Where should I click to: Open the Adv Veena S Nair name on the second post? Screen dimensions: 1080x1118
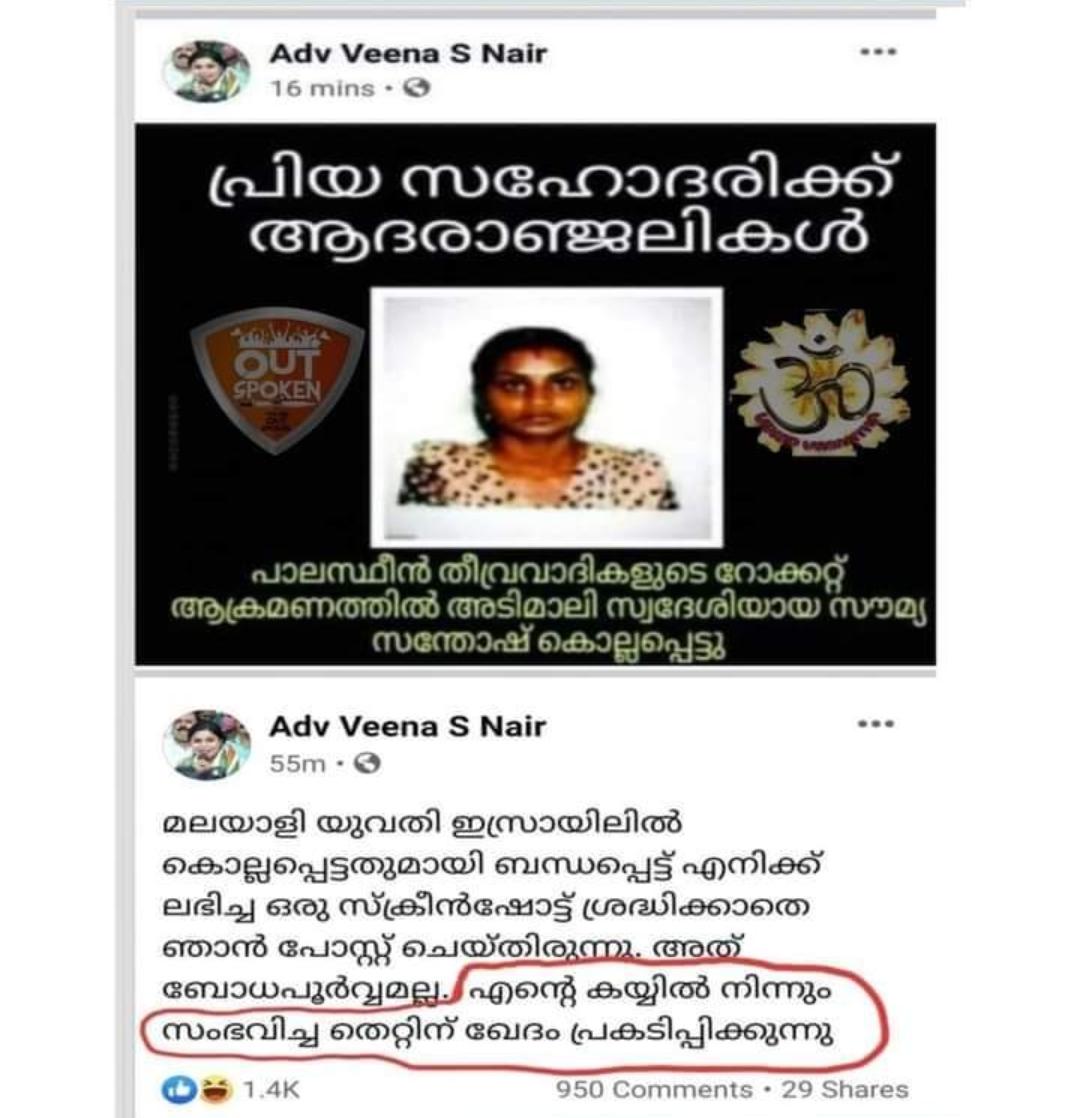[x=408, y=727]
